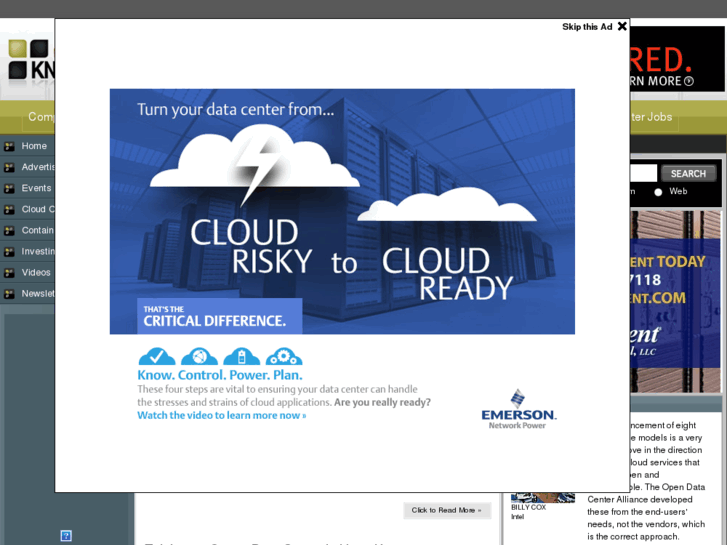This screenshot has height=545, width=727.
Task: Click the bullet icon beside Contain item
Action: point(9,231)
